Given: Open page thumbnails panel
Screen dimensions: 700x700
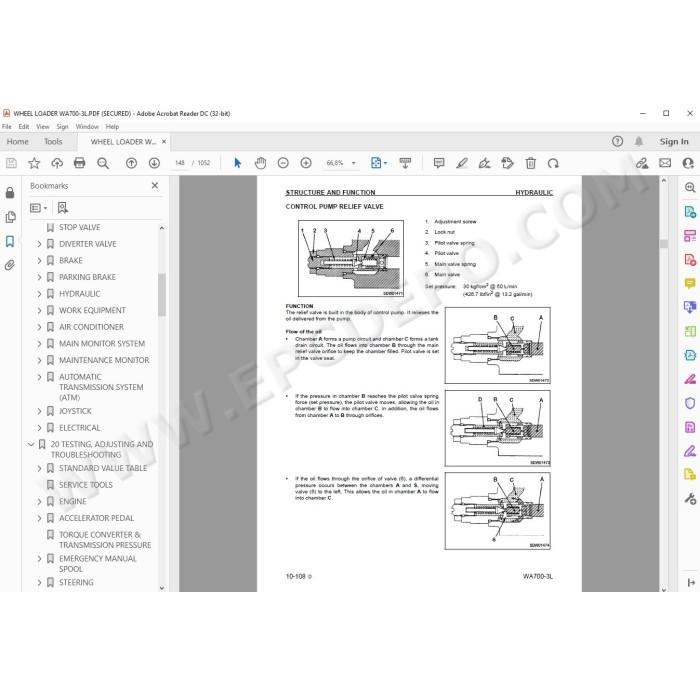Looking at the screenshot, I should pos(10,217).
